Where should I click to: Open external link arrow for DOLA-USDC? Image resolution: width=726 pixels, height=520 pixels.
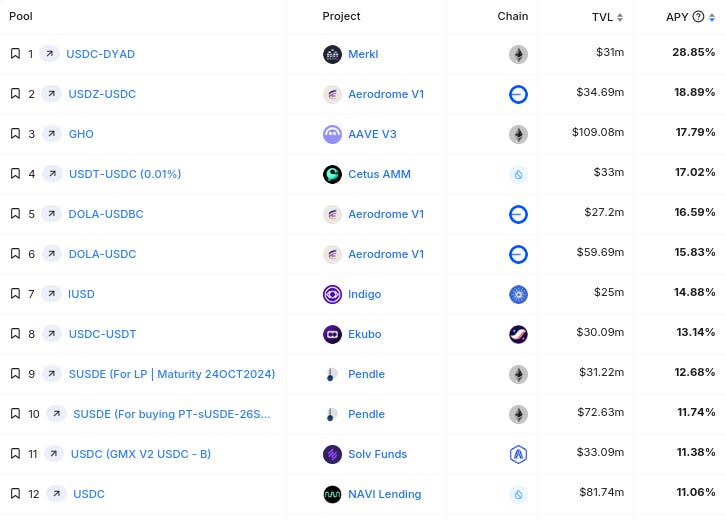pyautogui.click(x=52, y=254)
